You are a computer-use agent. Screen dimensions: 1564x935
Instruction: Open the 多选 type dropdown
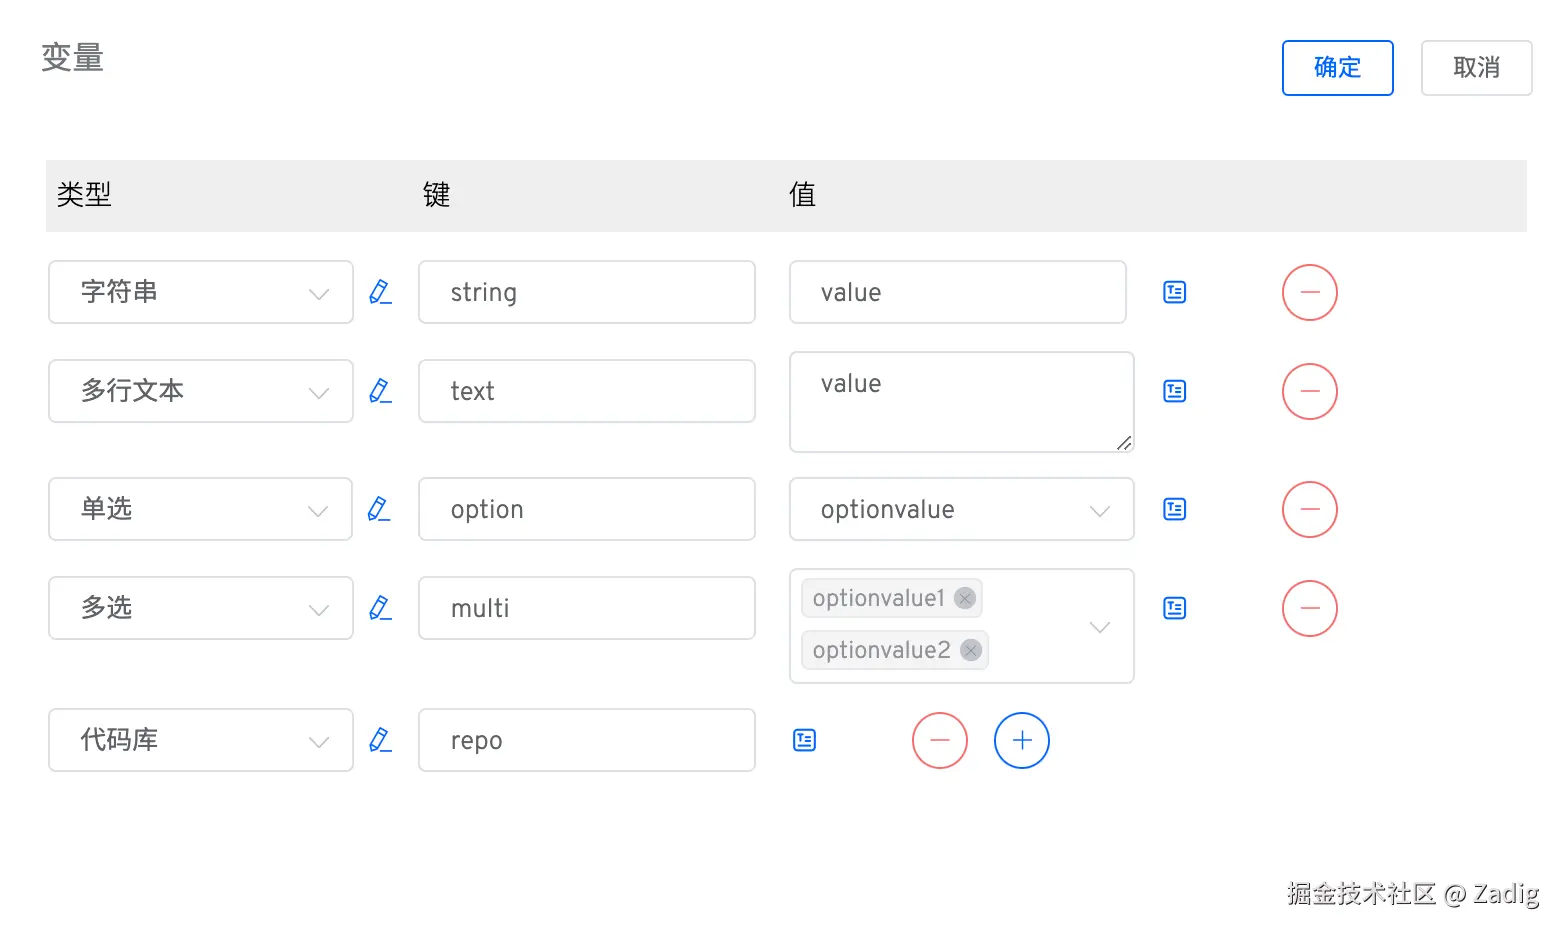click(201, 608)
